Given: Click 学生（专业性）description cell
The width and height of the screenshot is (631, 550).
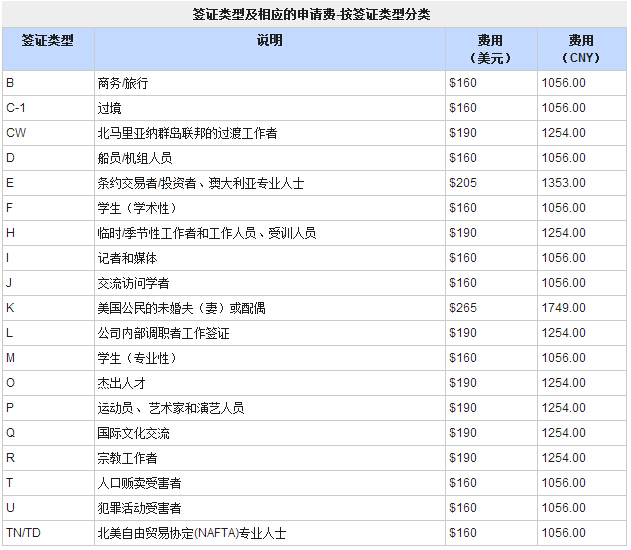Looking at the screenshot, I should click(270, 358).
